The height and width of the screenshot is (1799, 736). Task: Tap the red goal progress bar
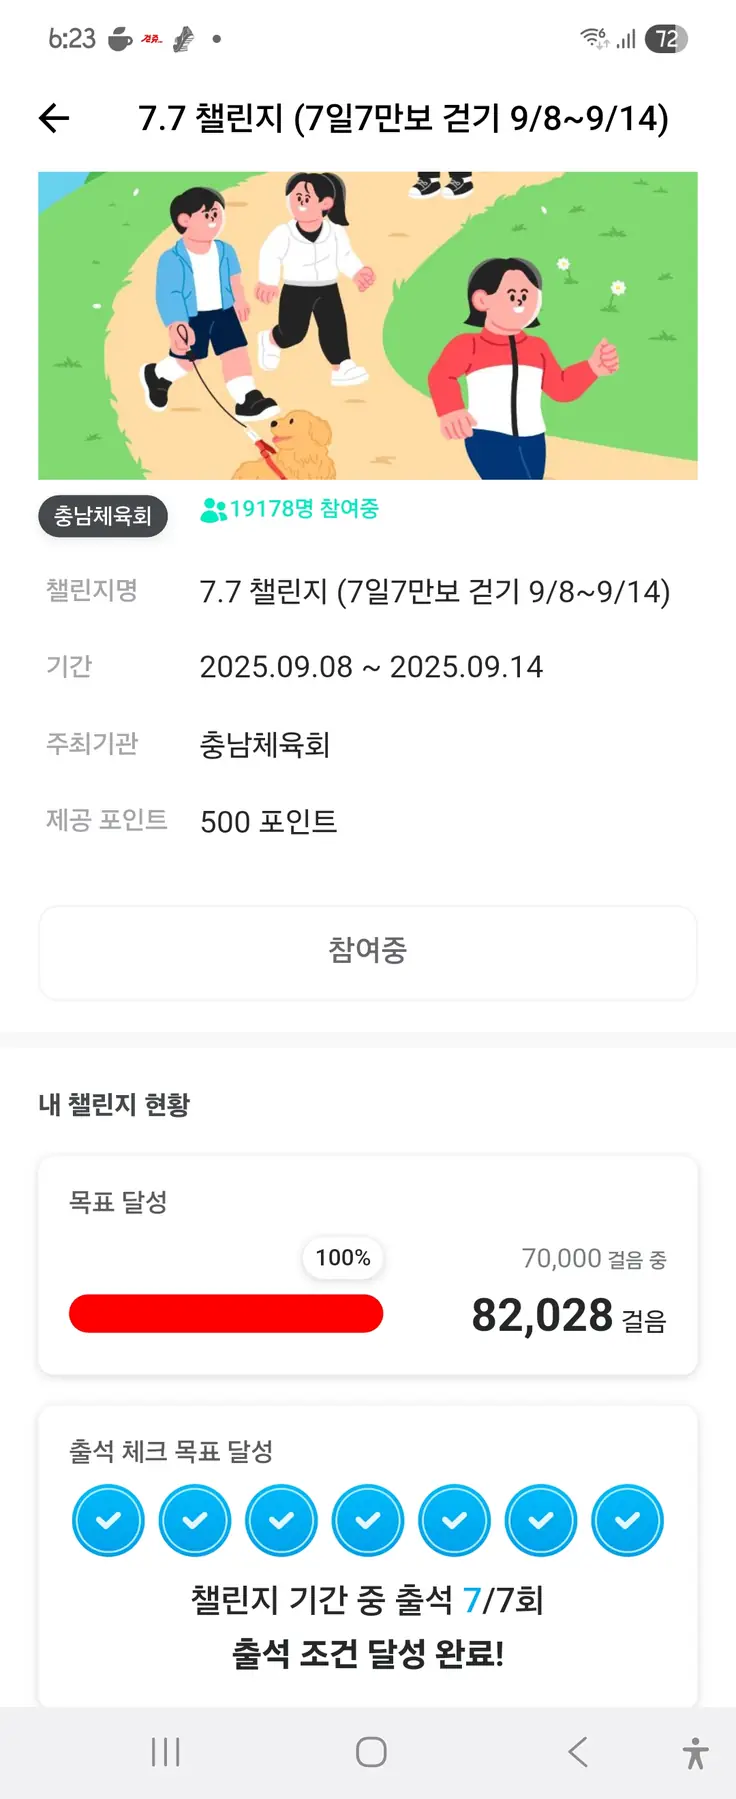(226, 1313)
